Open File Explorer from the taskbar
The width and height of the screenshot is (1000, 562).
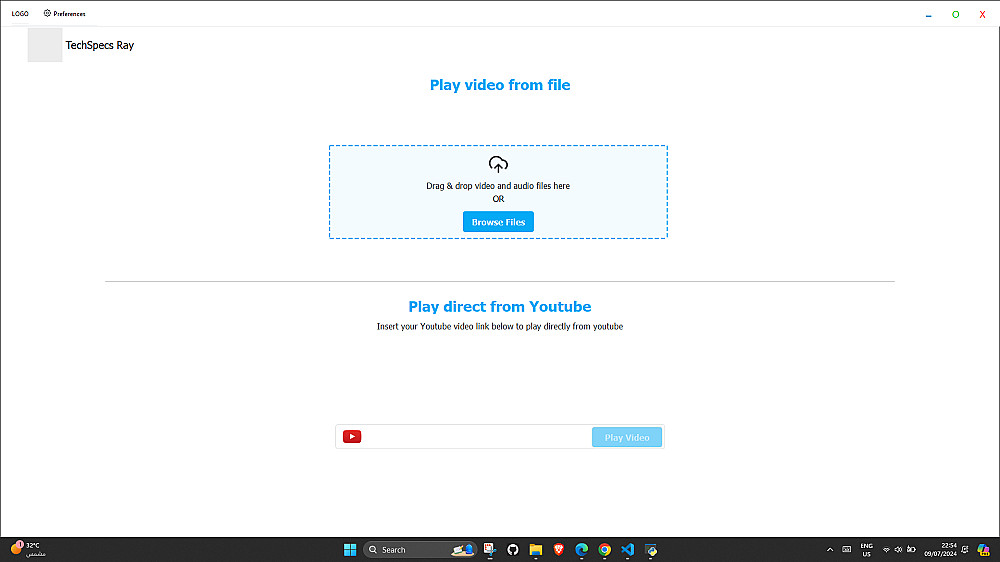coord(536,550)
